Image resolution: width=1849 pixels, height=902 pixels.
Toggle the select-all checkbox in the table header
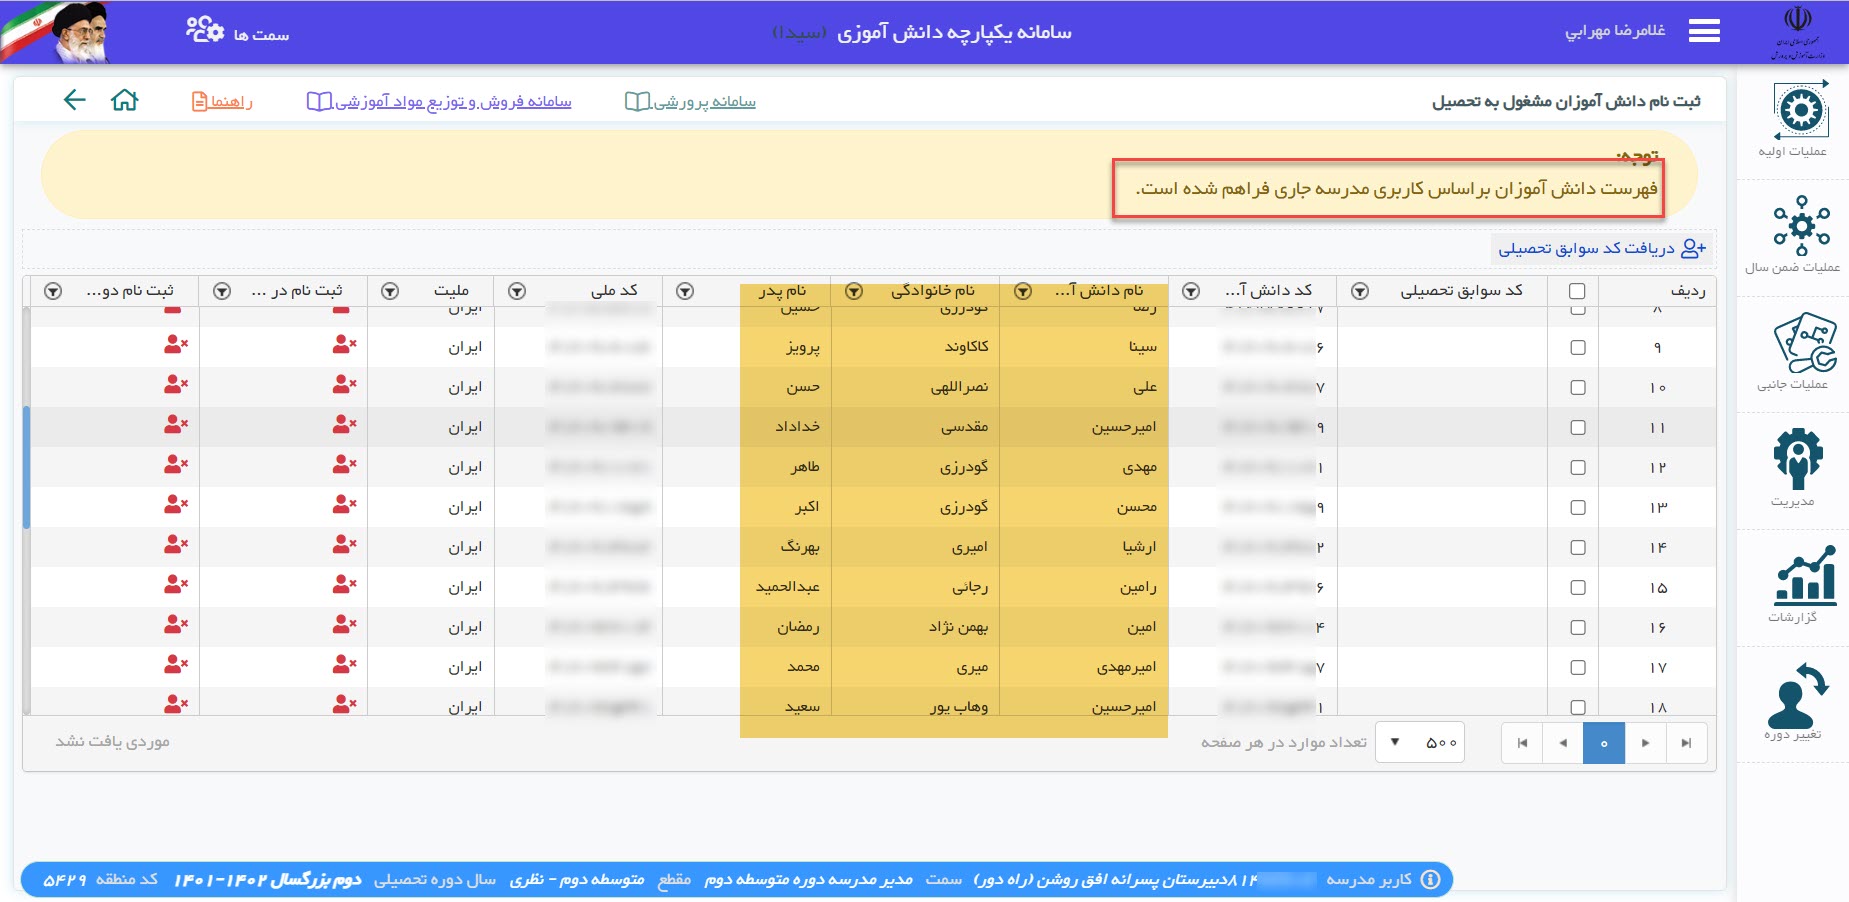[x=1577, y=291]
